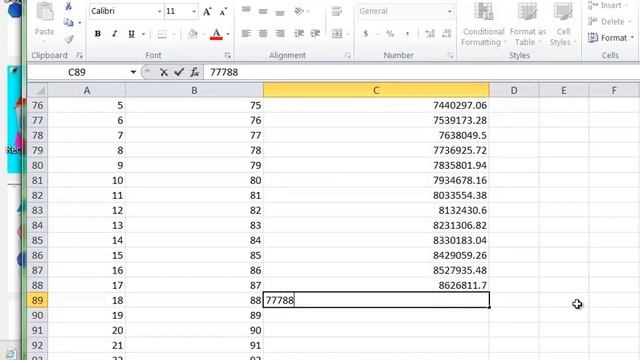Click the C89 Name Box field
The height and width of the screenshot is (360, 640).
[78, 72]
